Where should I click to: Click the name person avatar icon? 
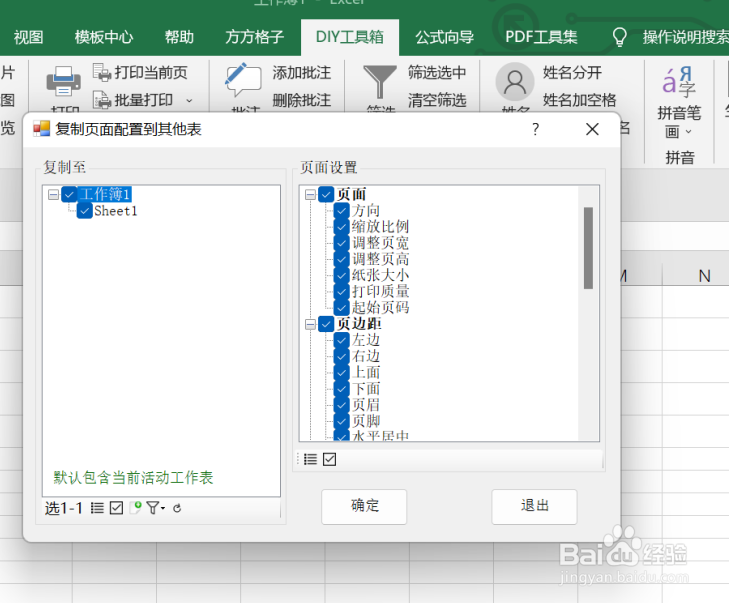515,81
